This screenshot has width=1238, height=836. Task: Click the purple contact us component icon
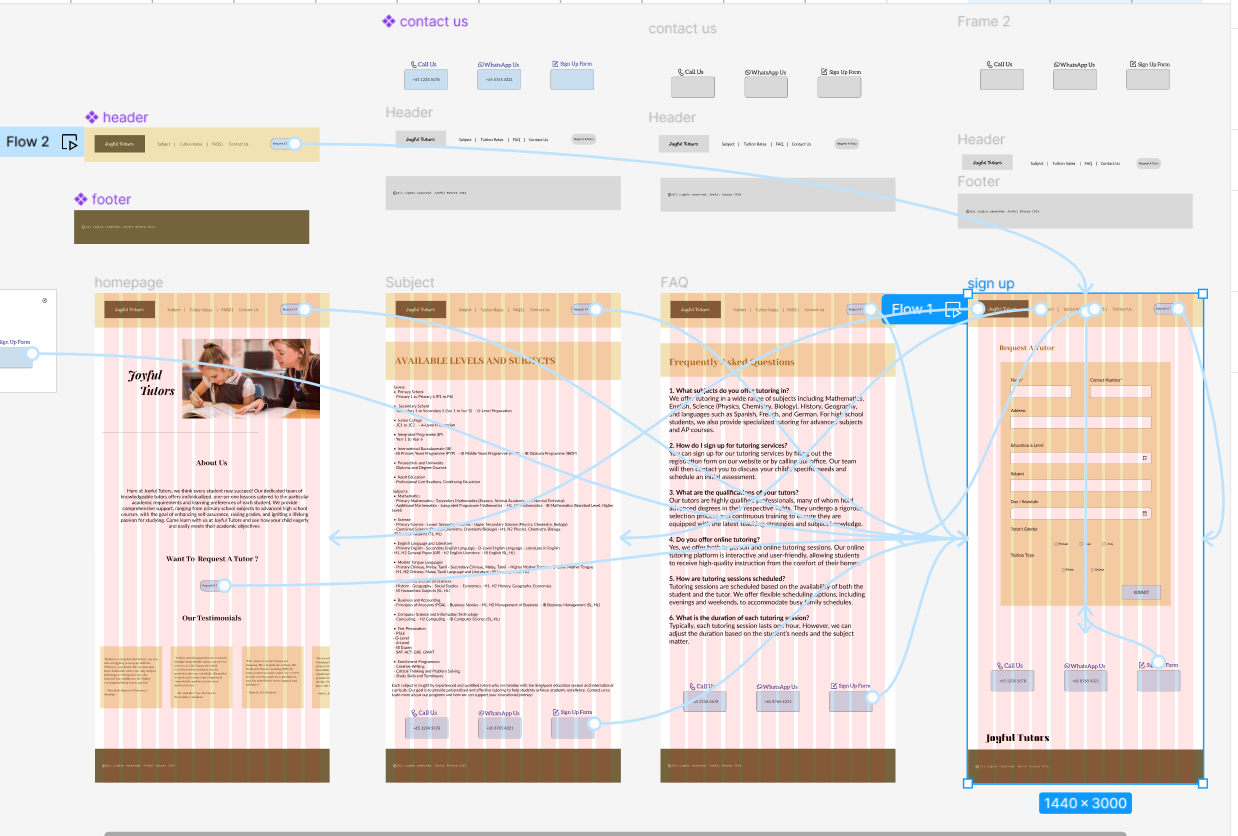pos(389,21)
